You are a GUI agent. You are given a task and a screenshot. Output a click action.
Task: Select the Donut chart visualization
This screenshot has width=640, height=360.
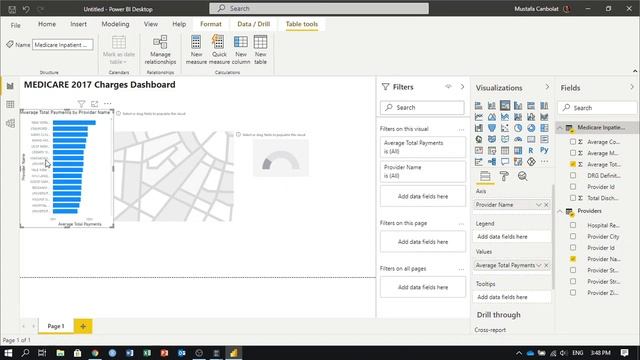click(531, 128)
